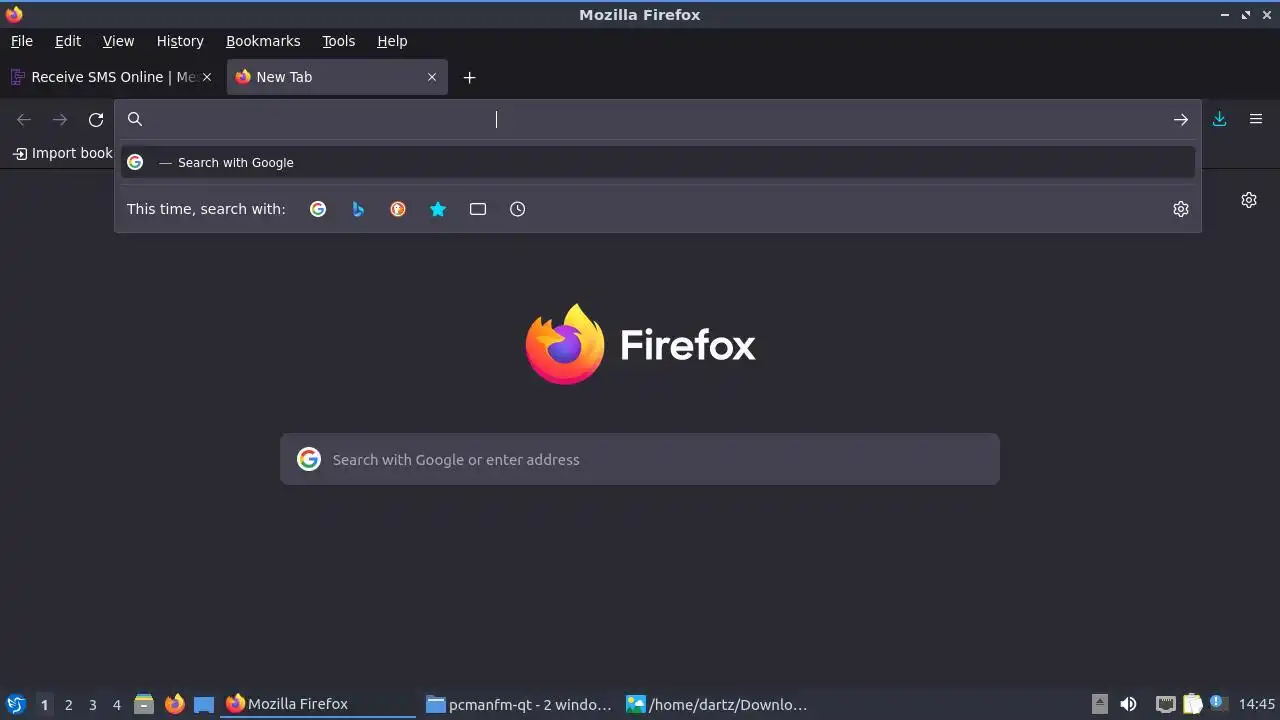Close the Receive SMS Online tab
This screenshot has width=1280, height=720.
[207, 77]
